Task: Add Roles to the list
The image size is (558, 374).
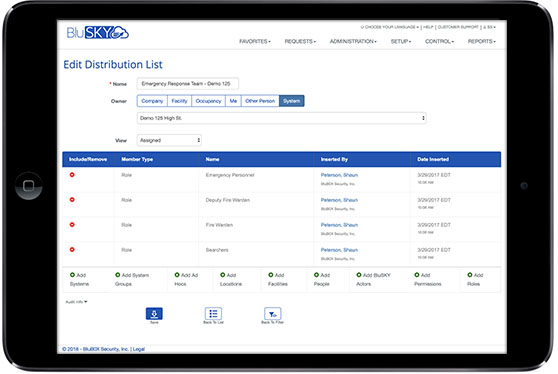Action: coord(475,279)
